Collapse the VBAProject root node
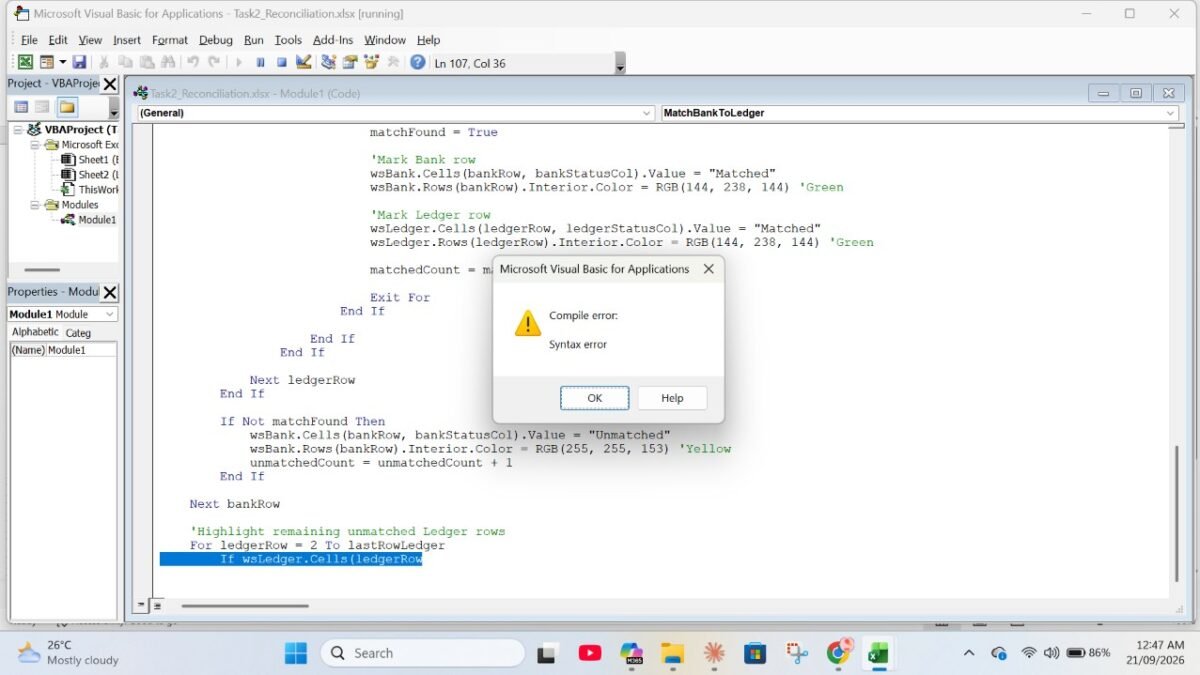This screenshot has width=1200, height=675. [18, 130]
